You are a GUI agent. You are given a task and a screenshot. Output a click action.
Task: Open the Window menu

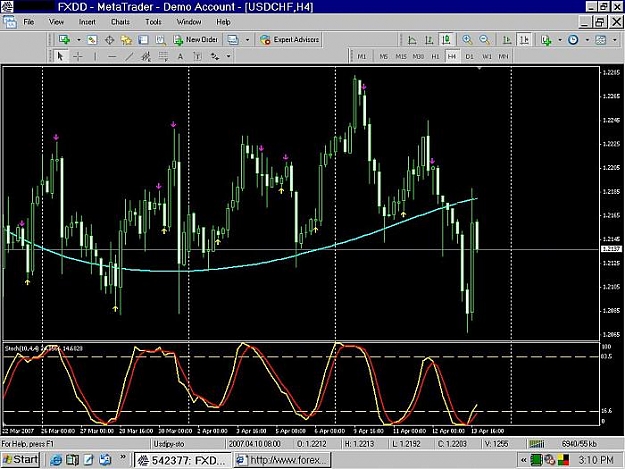(x=189, y=22)
